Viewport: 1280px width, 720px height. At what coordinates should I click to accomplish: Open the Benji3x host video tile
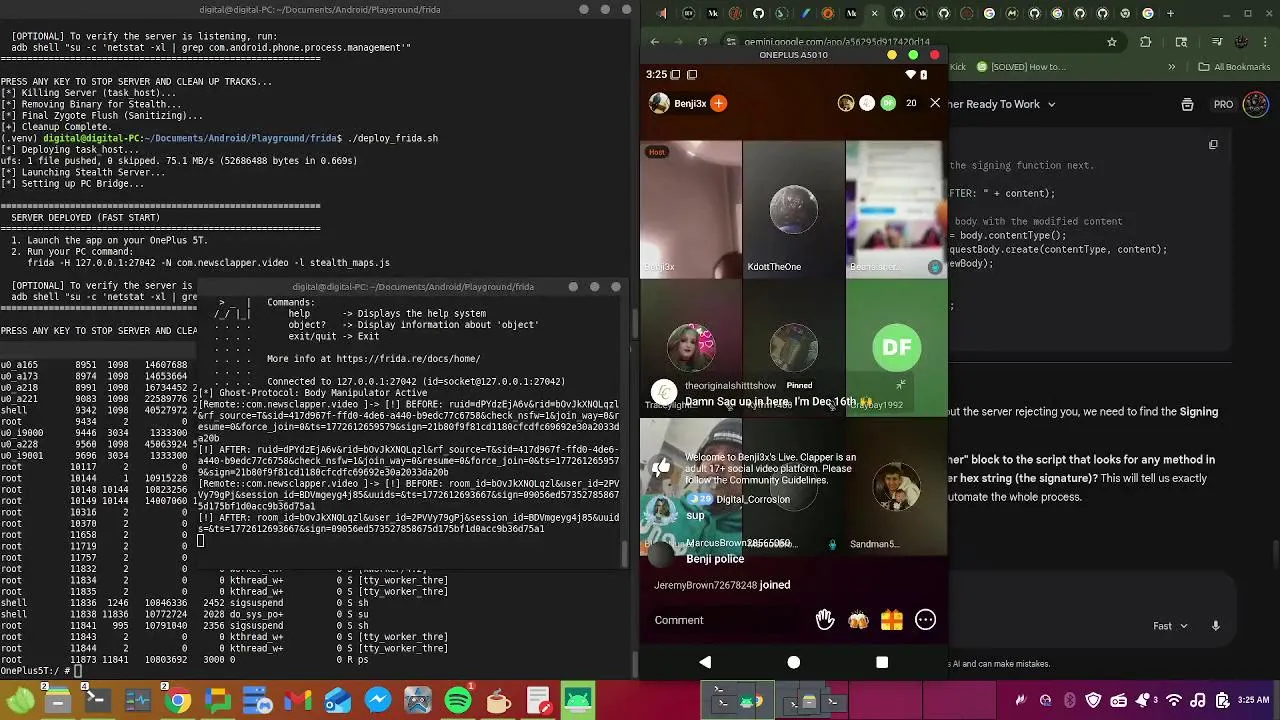(691, 209)
